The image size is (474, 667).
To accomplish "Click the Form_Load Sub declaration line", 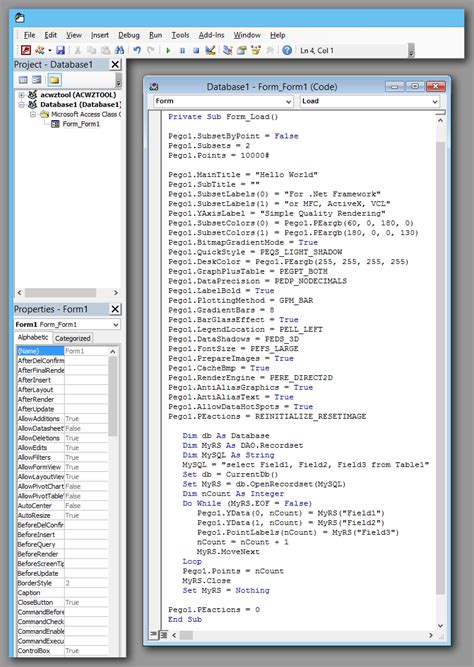I will click(x=223, y=117).
